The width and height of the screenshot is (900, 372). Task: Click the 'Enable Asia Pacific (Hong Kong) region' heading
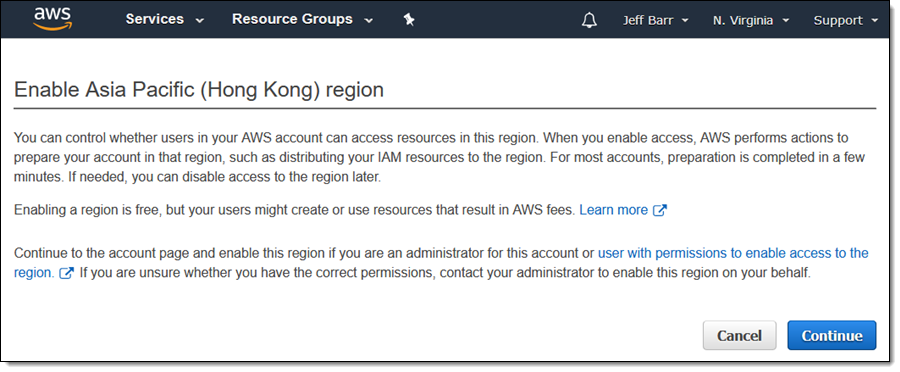point(199,90)
